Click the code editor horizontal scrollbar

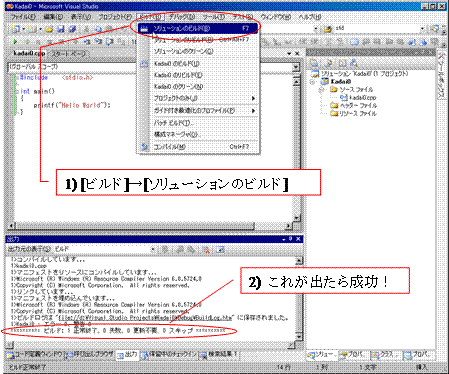point(150,226)
